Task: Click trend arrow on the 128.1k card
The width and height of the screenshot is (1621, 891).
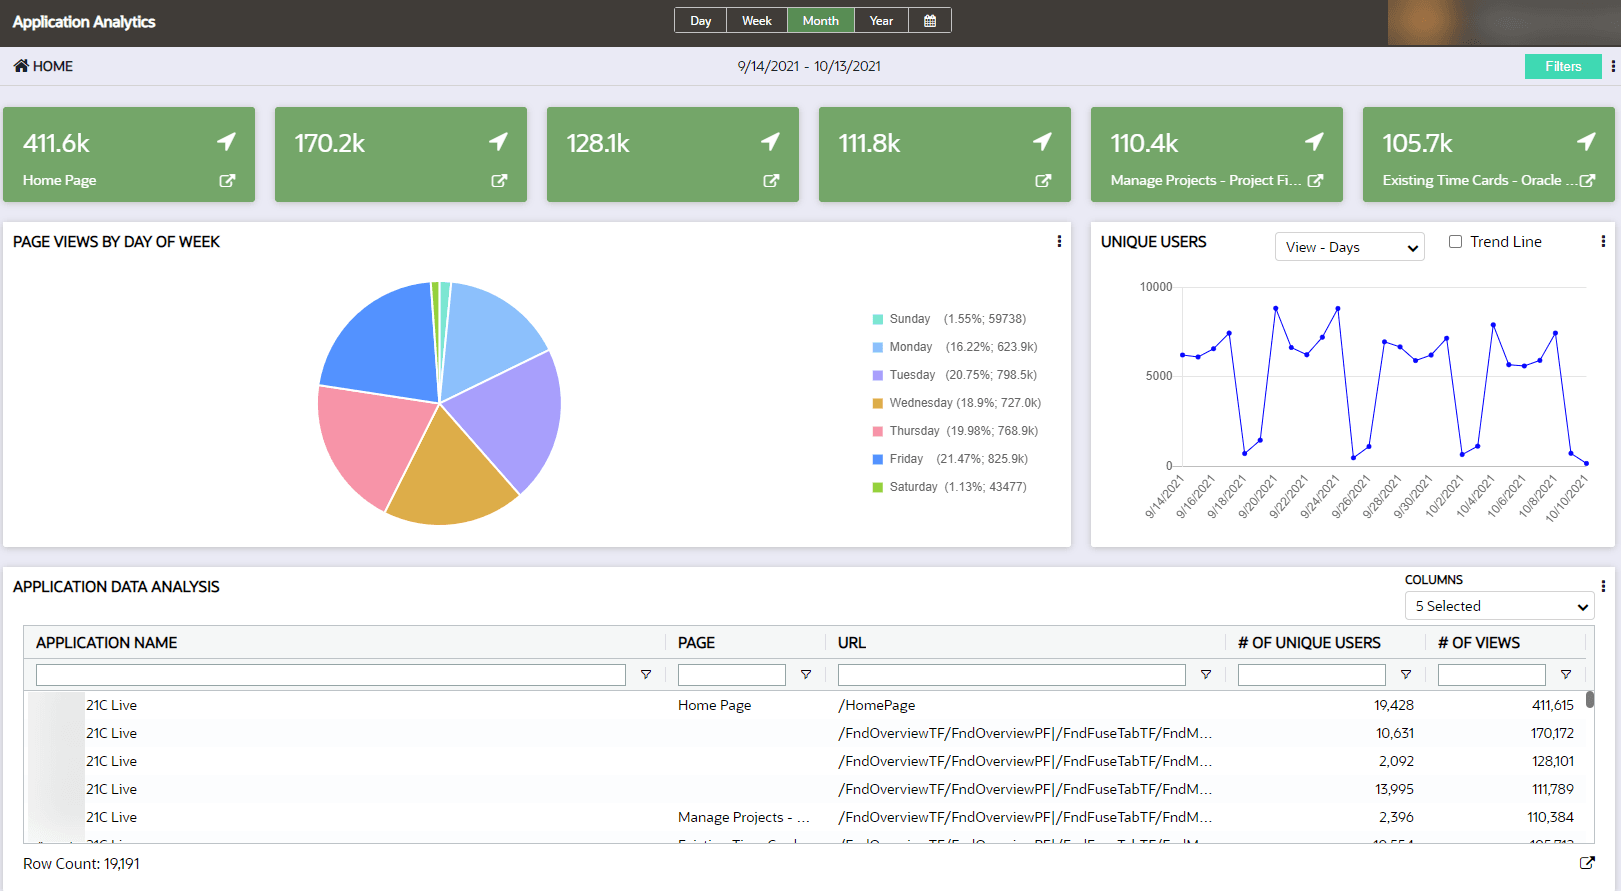Action: pos(771,142)
